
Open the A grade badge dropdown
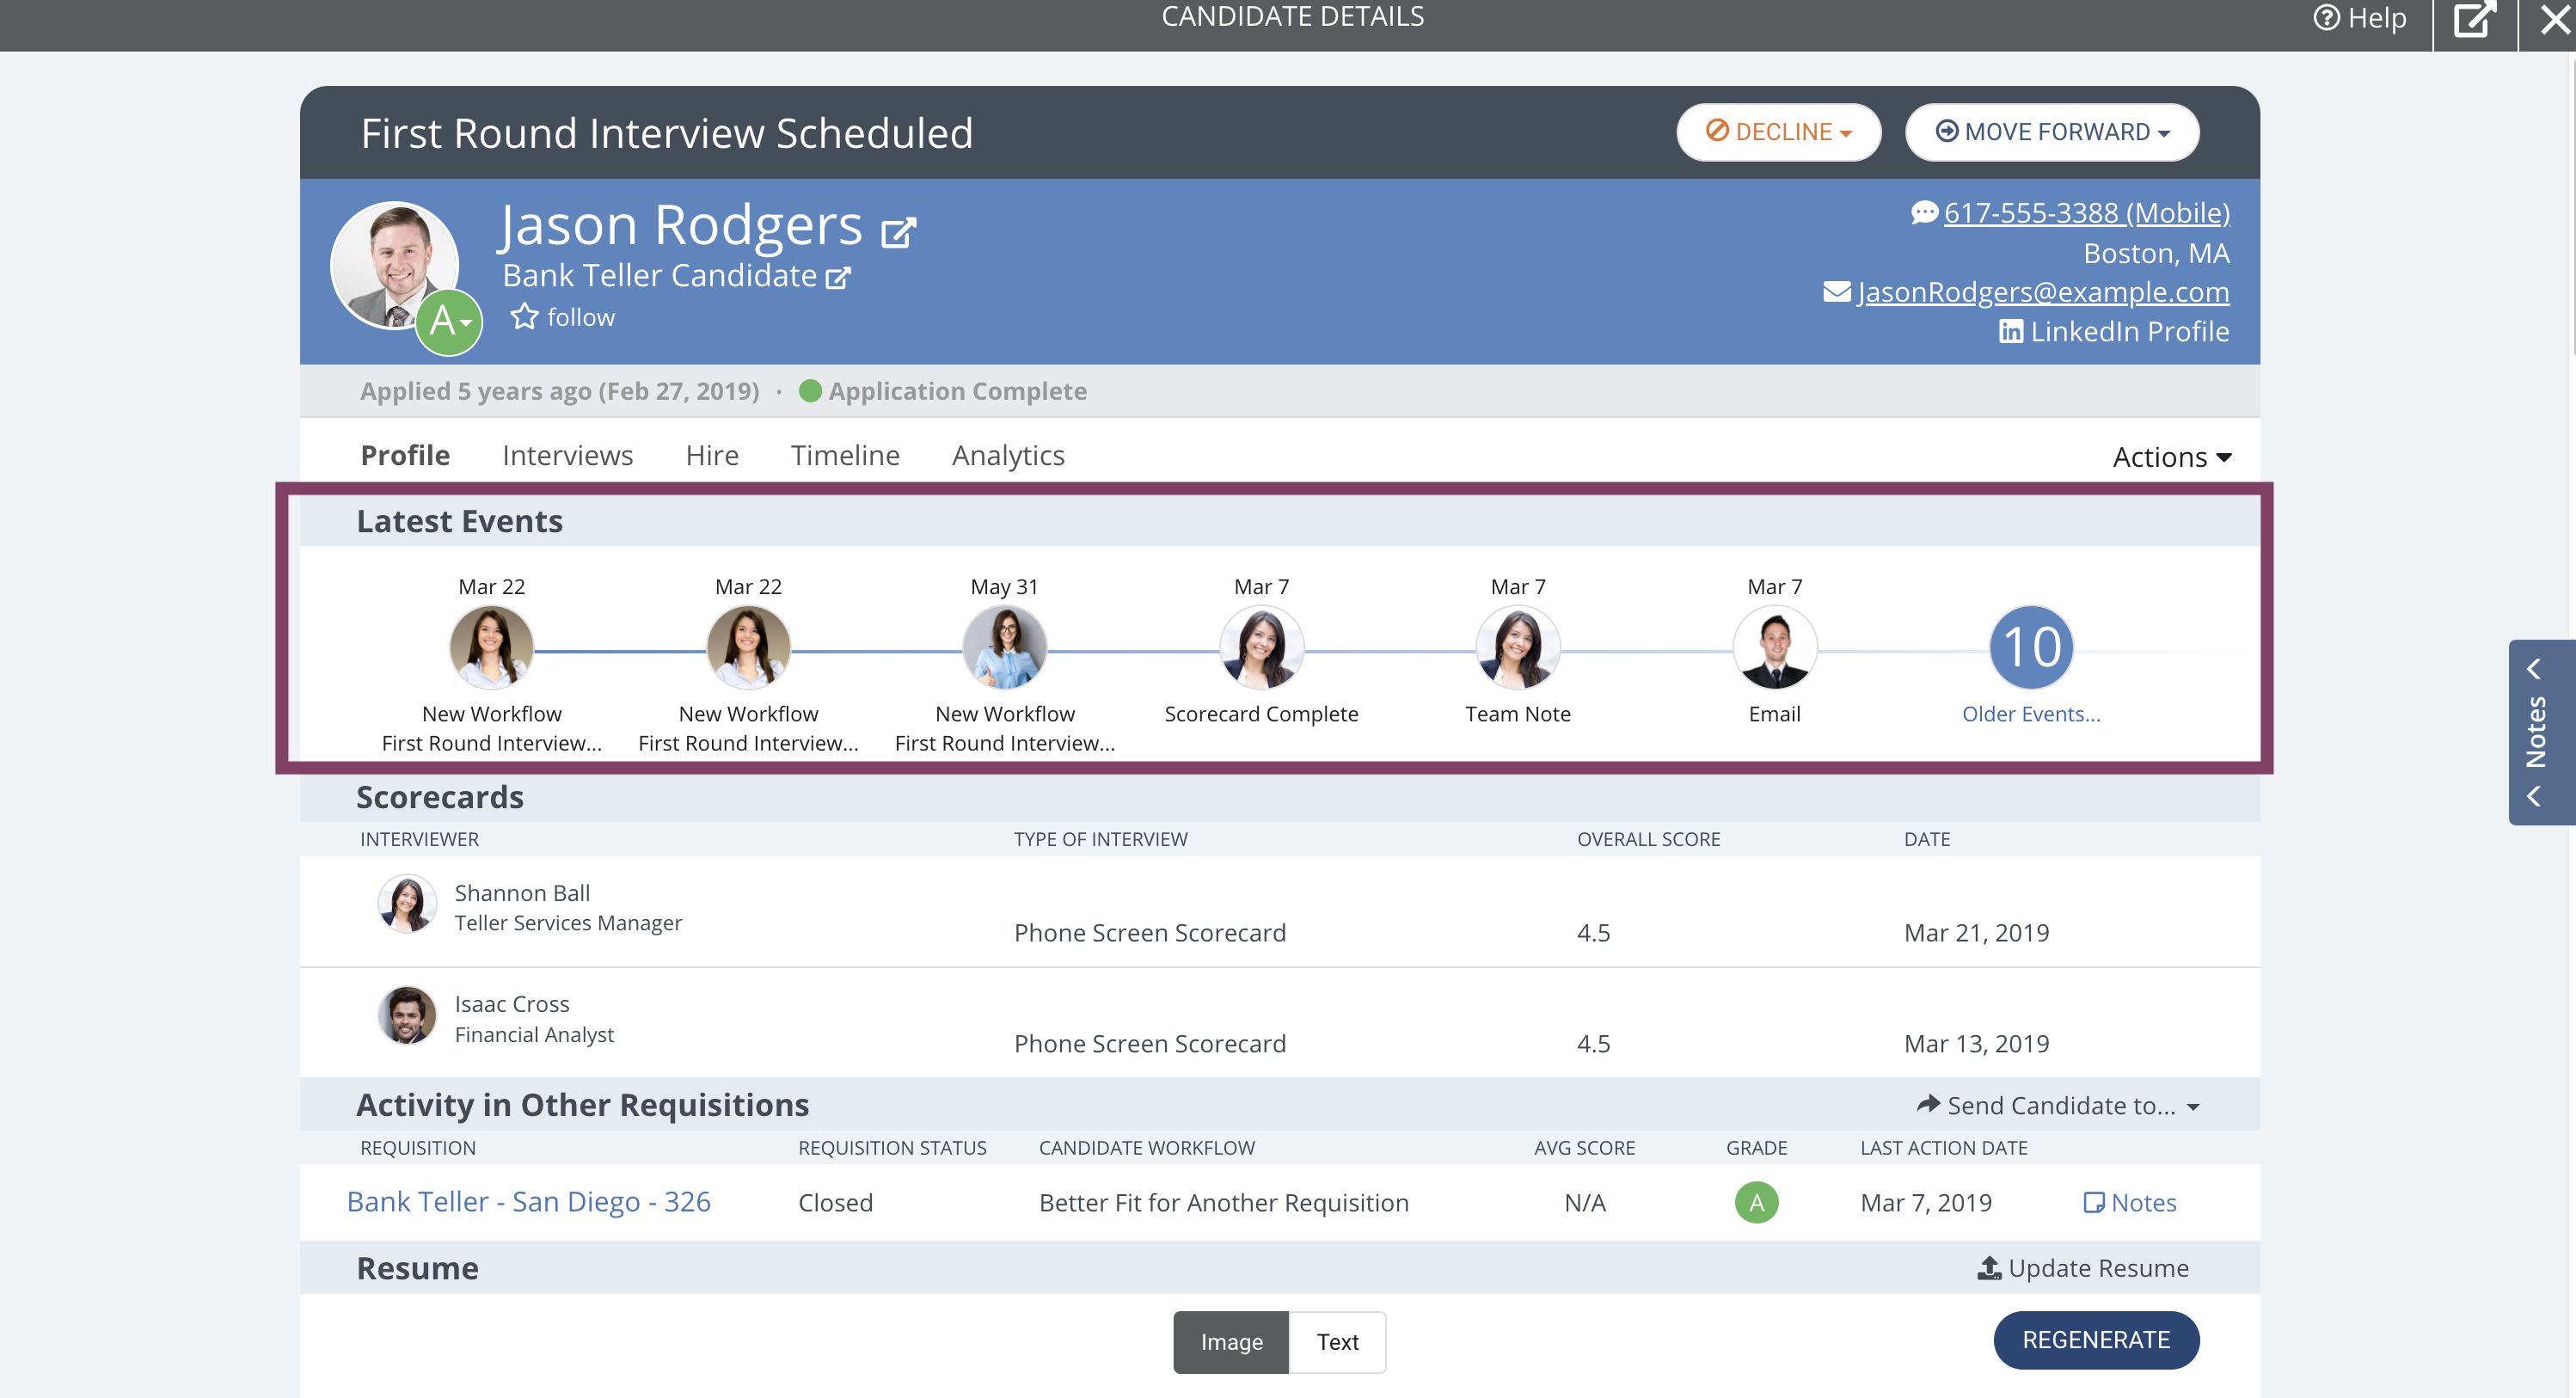click(449, 322)
